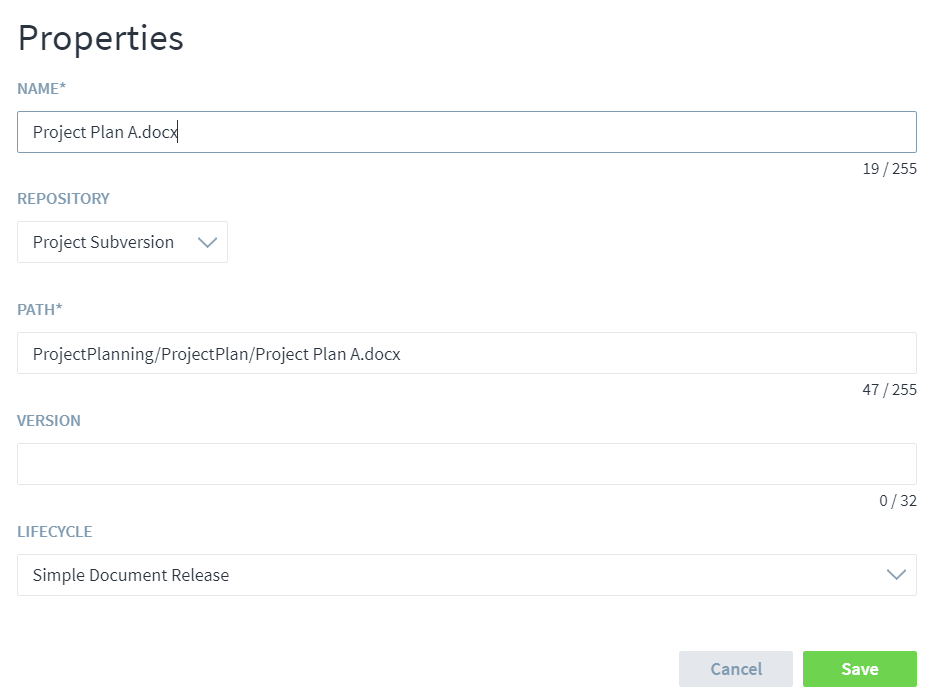Click the chevron arrow in Lifecycle dropdown
The width and height of the screenshot is (925, 692).
coord(896,575)
